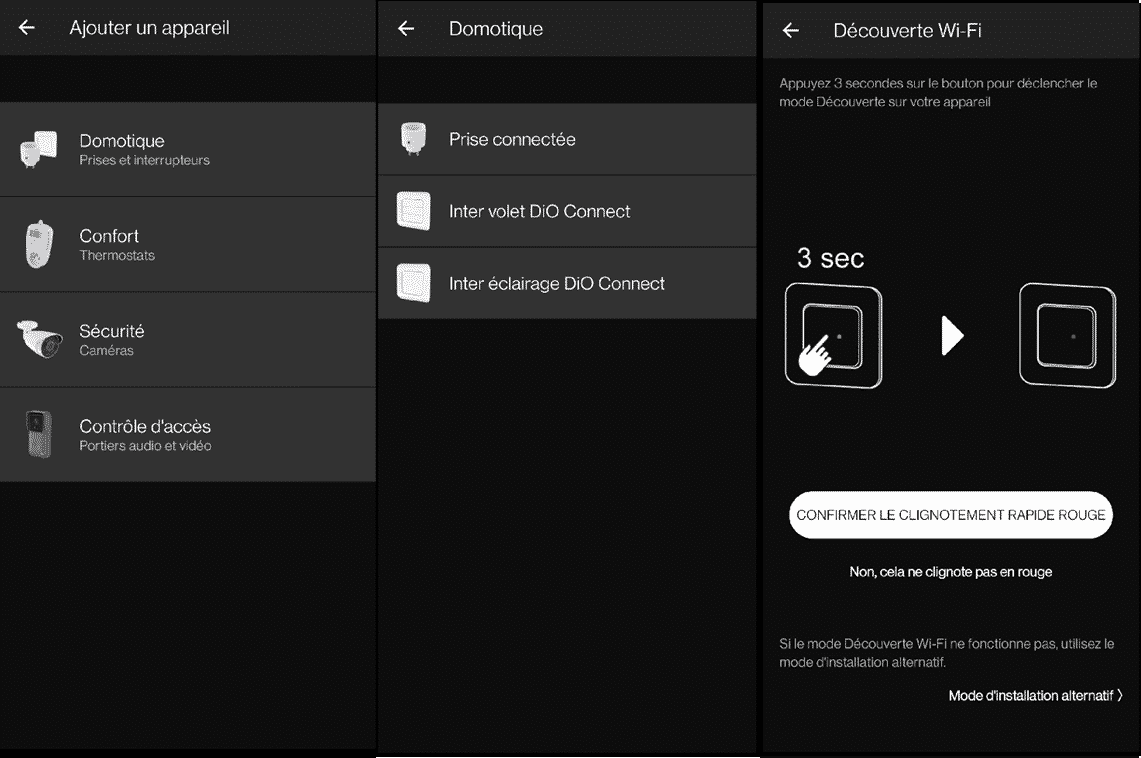Tap the Sécurité camera icon
The image size is (1141, 758).
[39, 339]
